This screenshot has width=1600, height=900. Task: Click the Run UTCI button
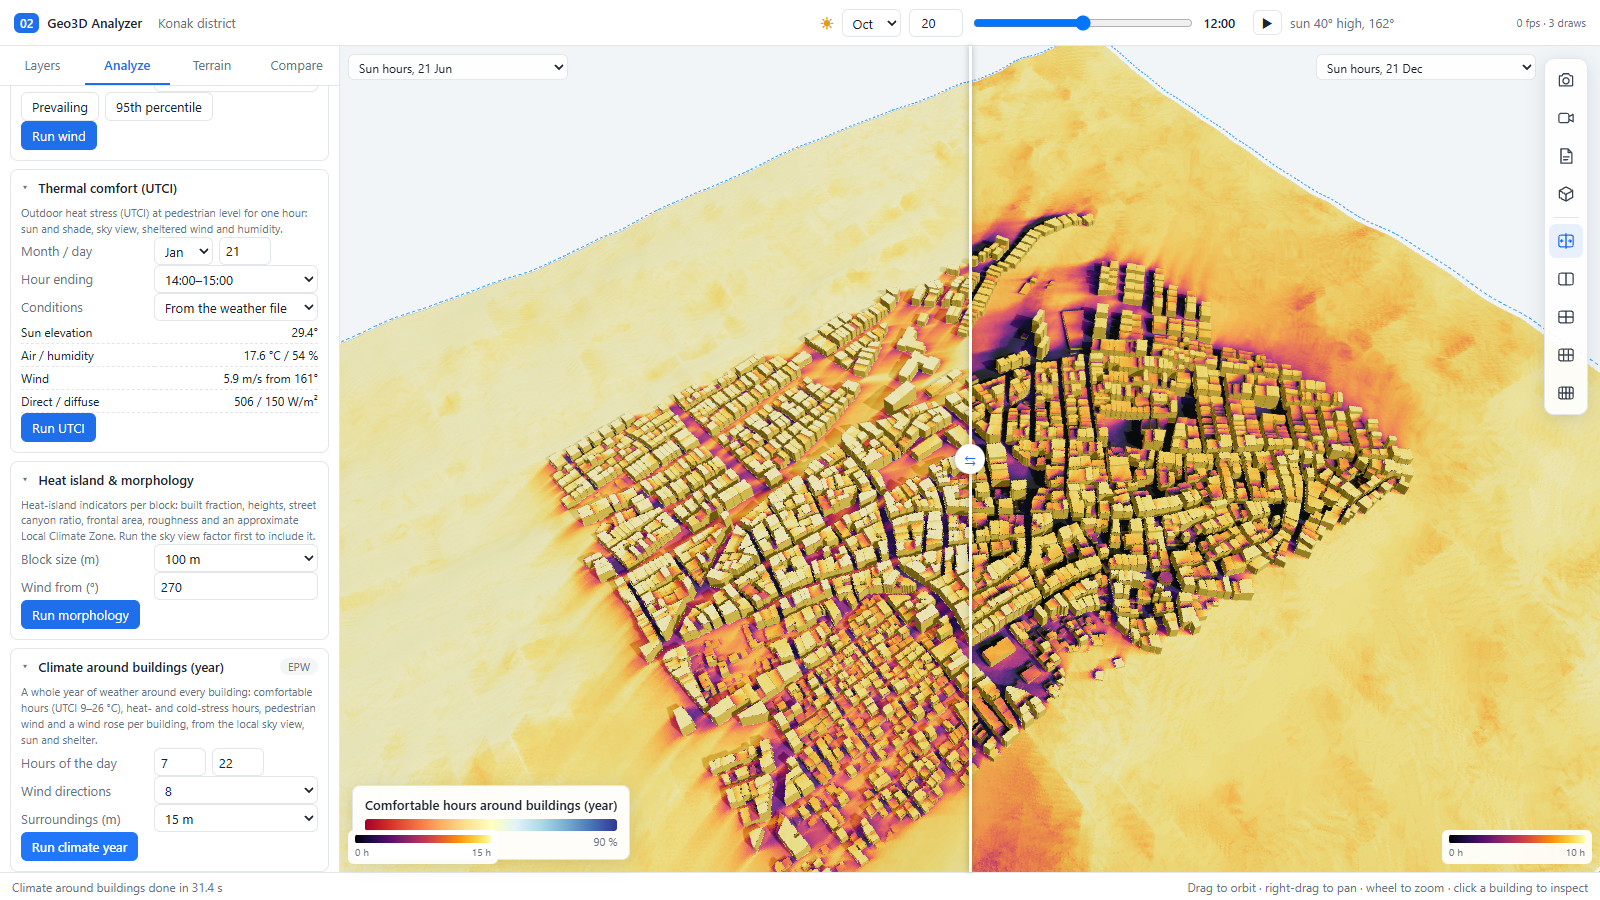click(x=58, y=428)
